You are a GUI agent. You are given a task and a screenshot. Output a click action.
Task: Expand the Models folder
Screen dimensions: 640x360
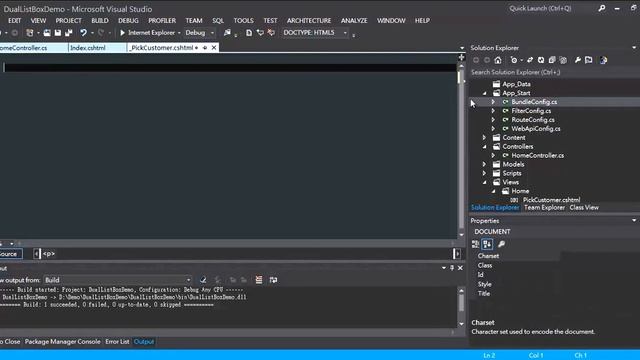(x=484, y=164)
